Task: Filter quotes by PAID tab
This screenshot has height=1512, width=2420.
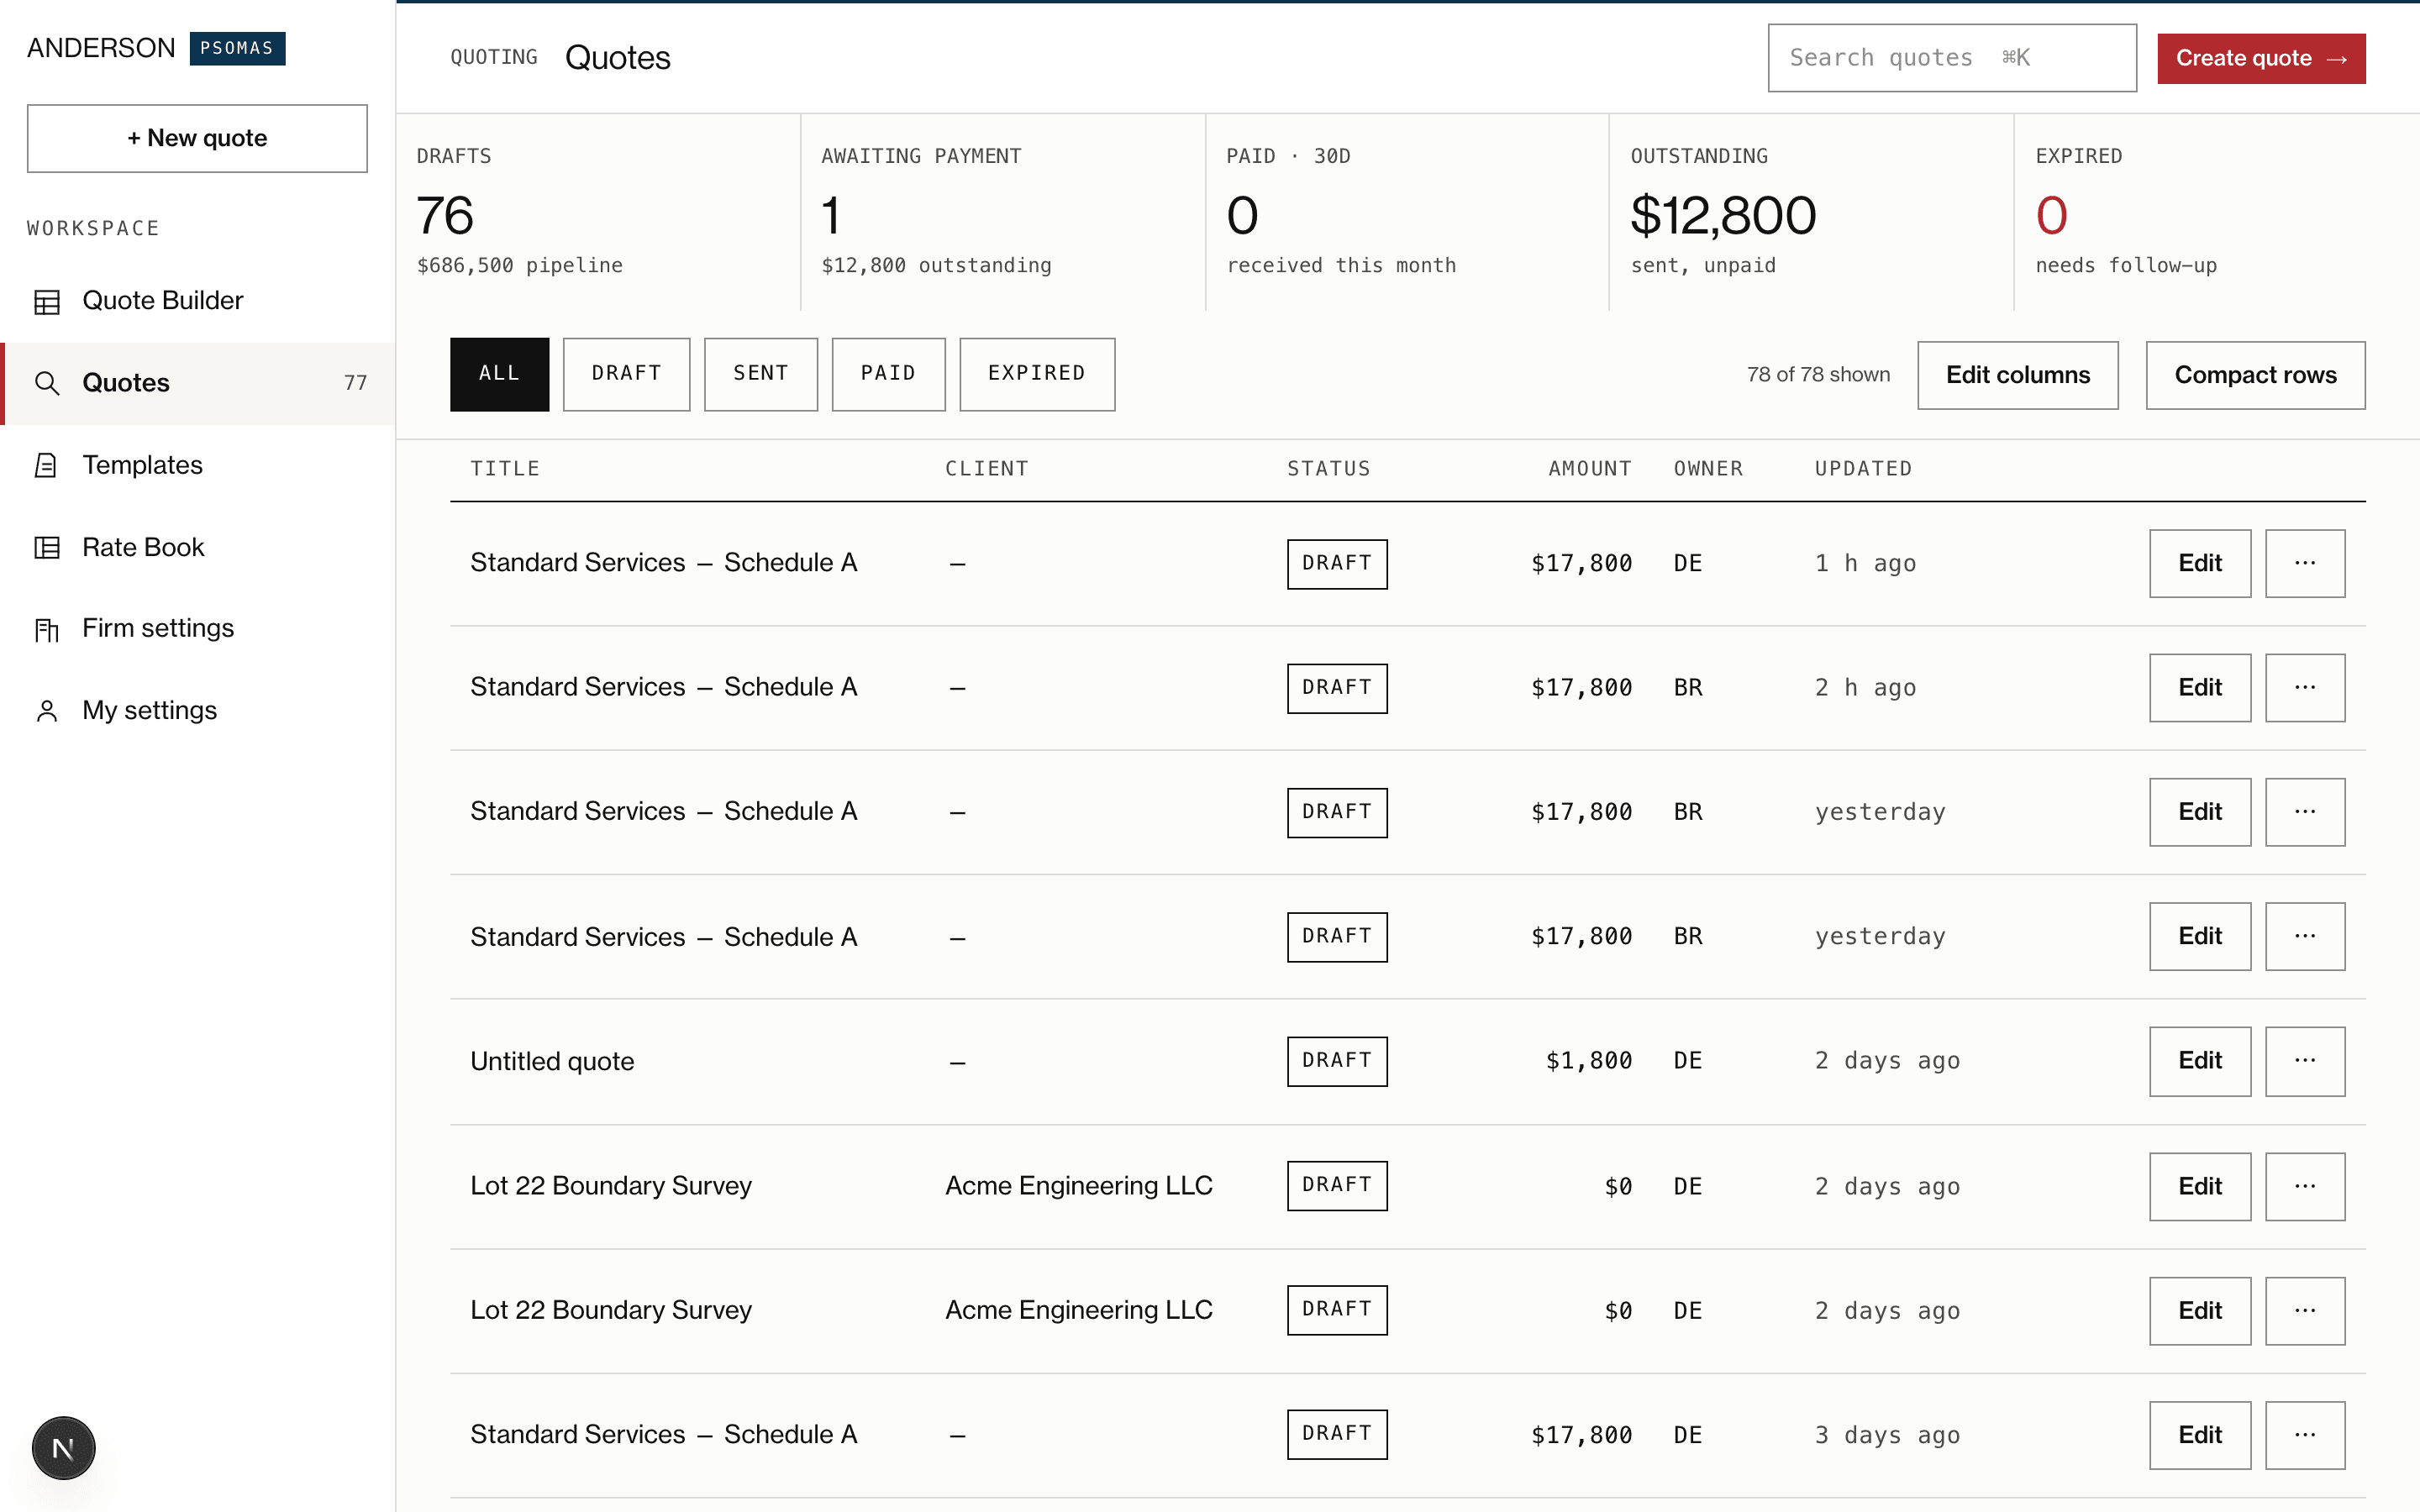Action: [x=888, y=374]
